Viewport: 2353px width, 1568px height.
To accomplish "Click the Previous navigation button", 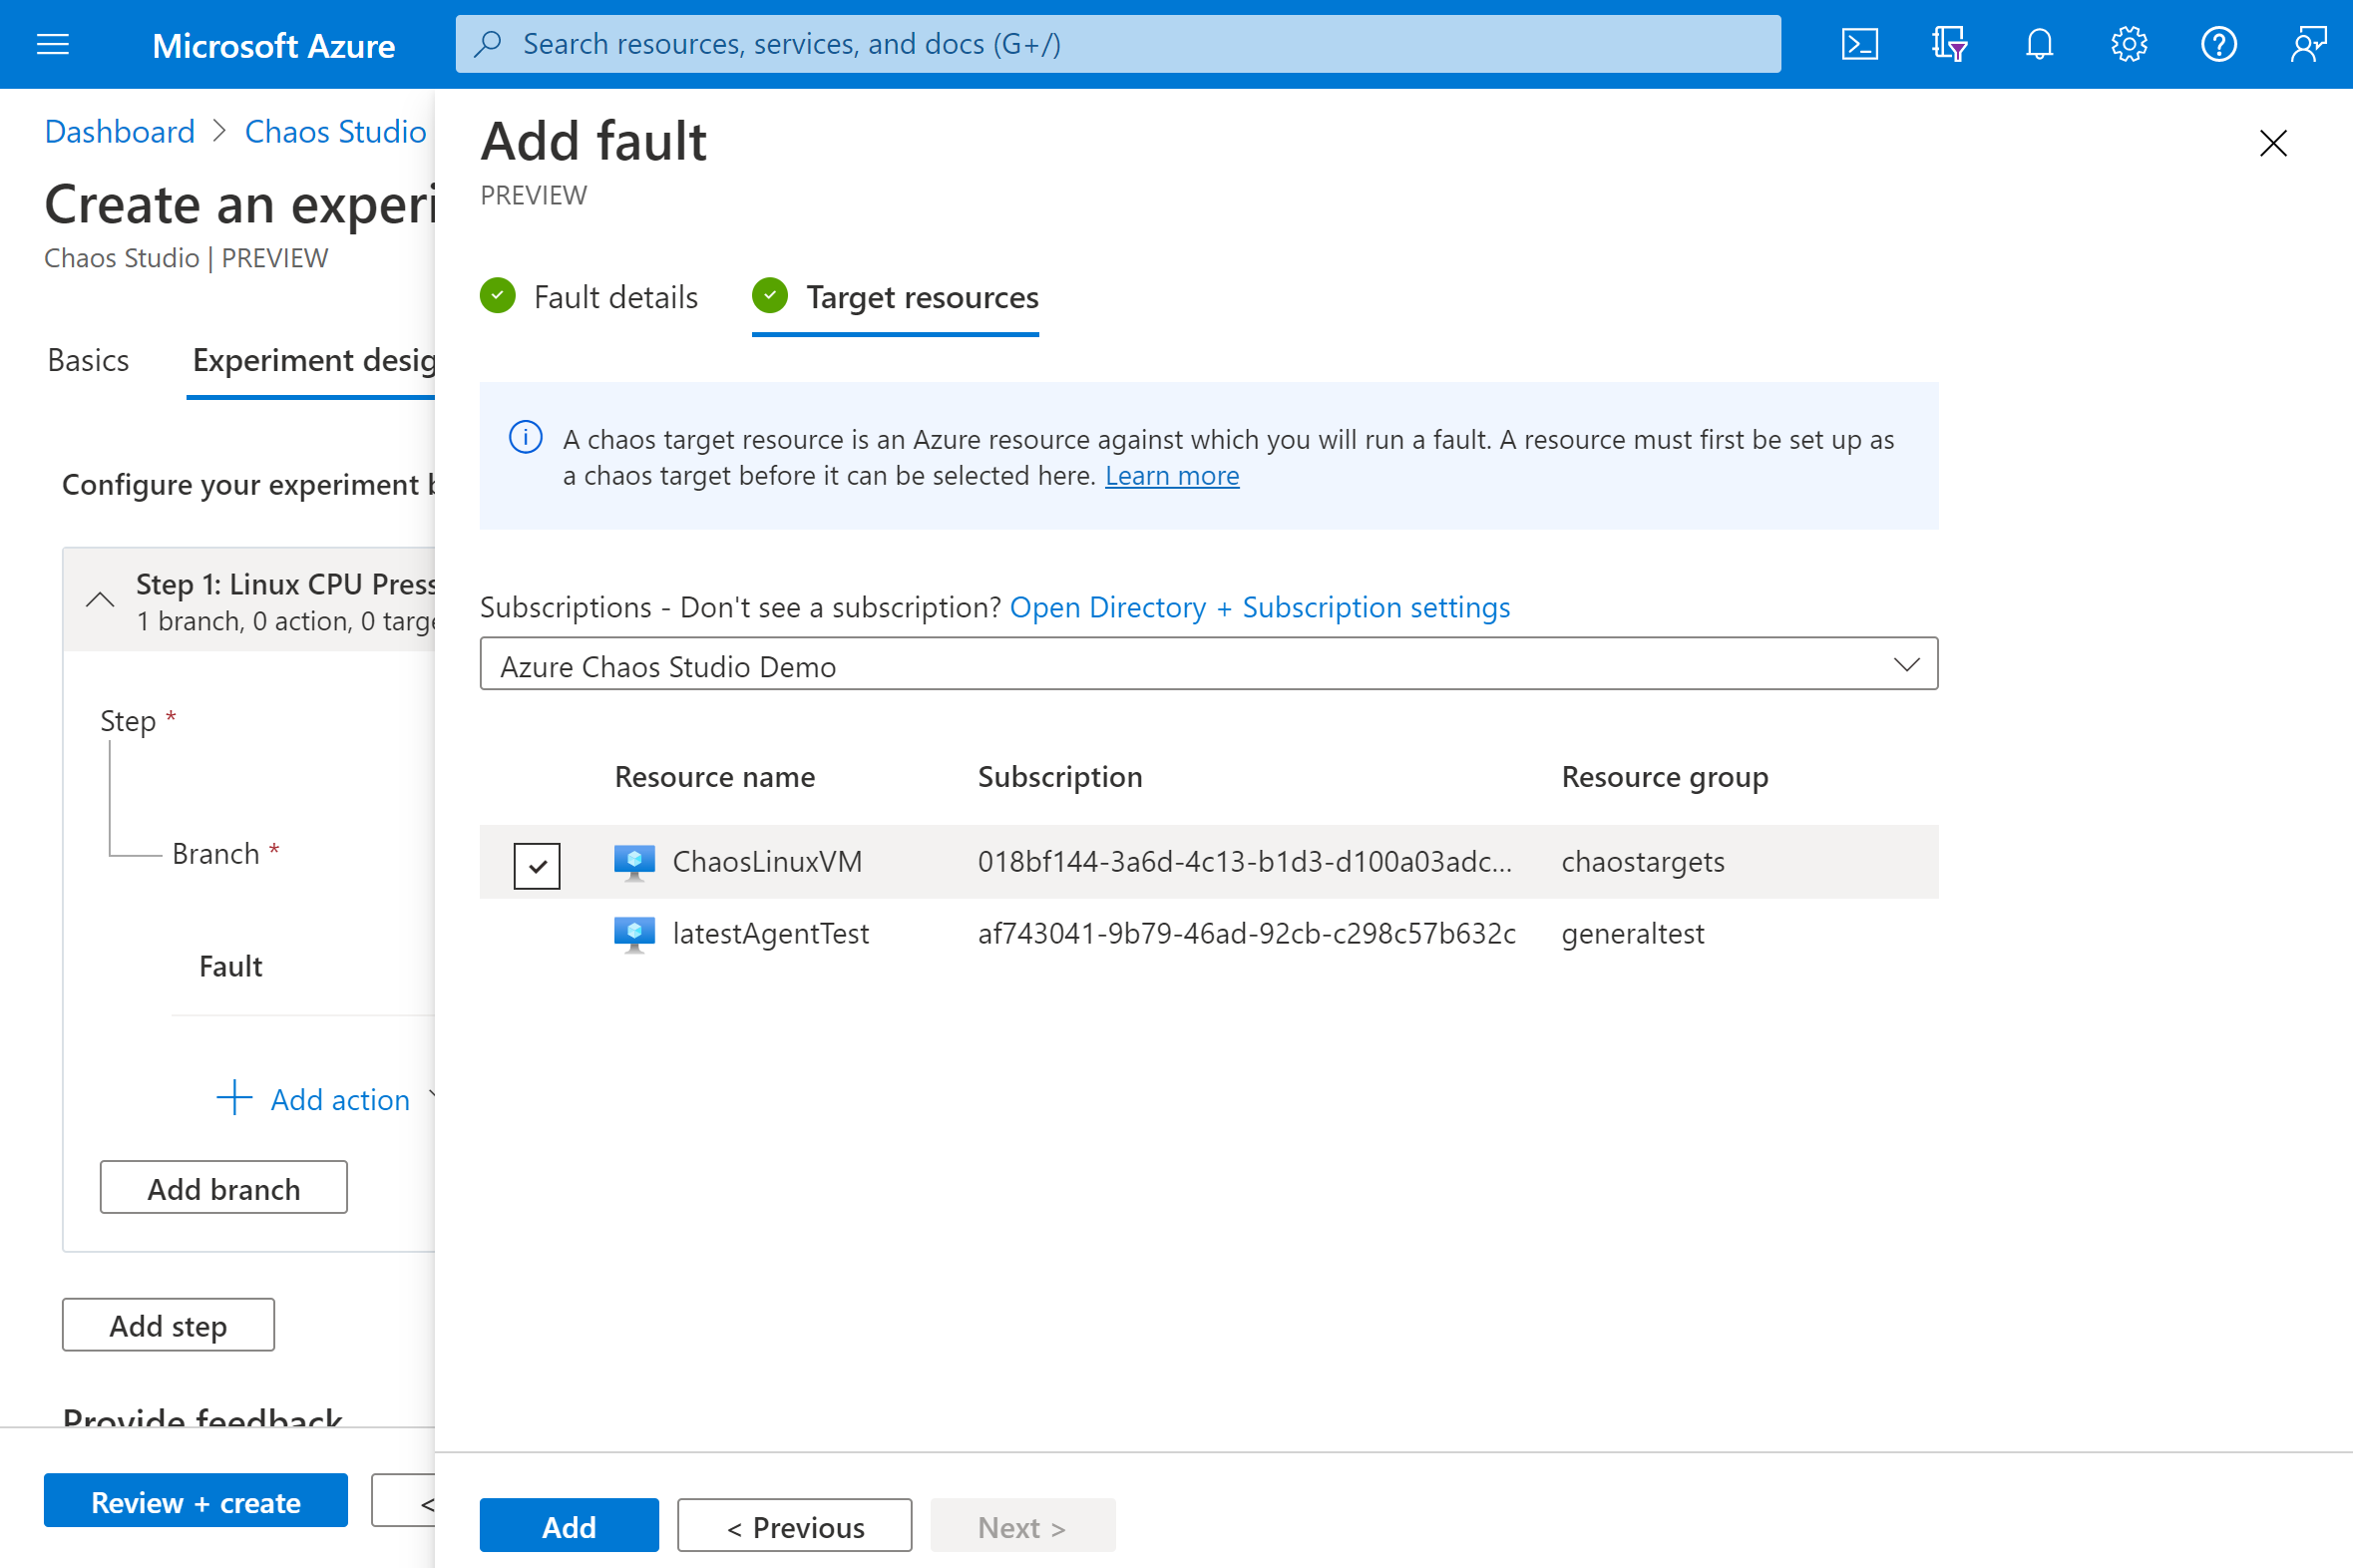I will pyautogui.click(x=794, y=1524).
